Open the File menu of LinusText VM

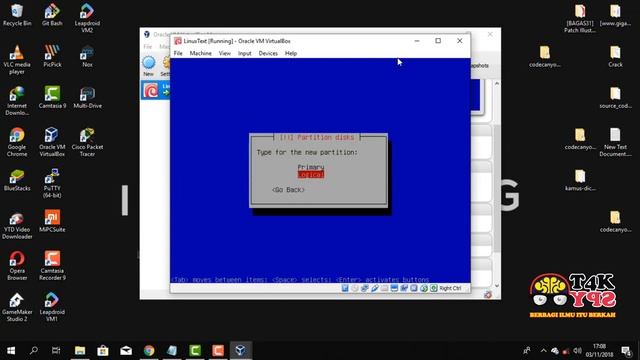coord(178,53)
